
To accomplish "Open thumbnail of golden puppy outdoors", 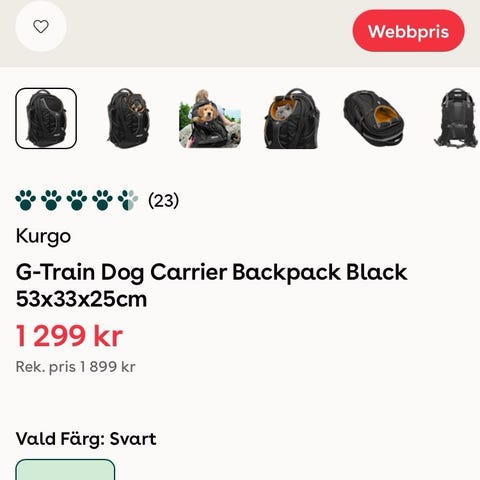I will click(210, 118).
